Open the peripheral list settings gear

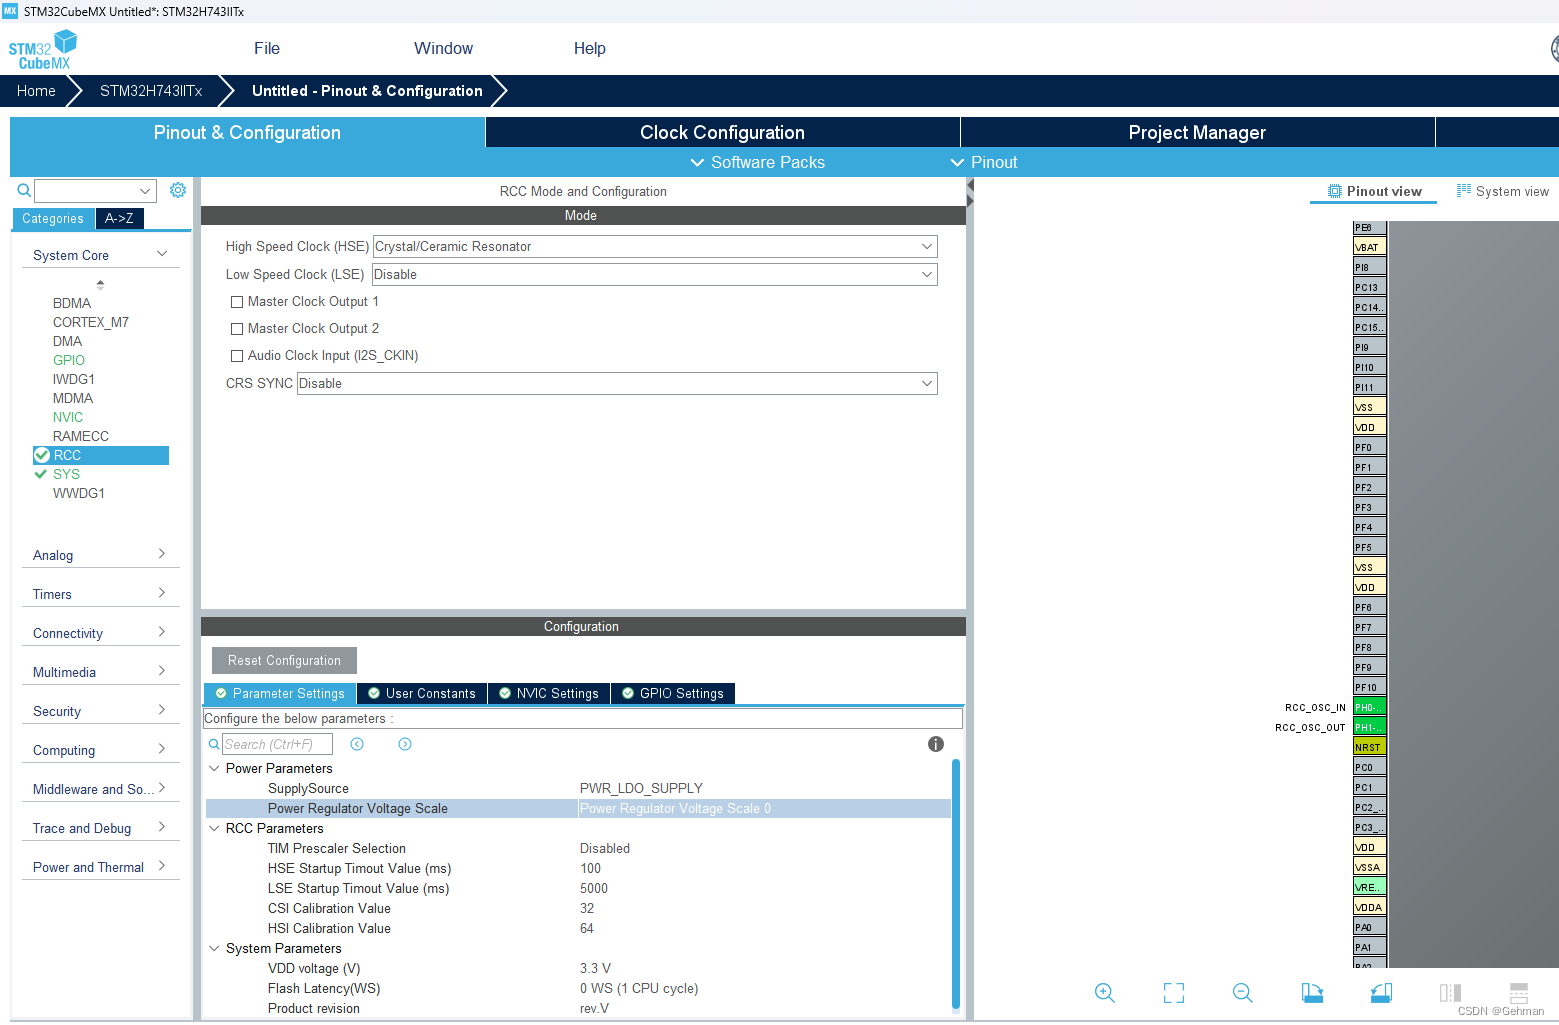click(x=178, y=190)
